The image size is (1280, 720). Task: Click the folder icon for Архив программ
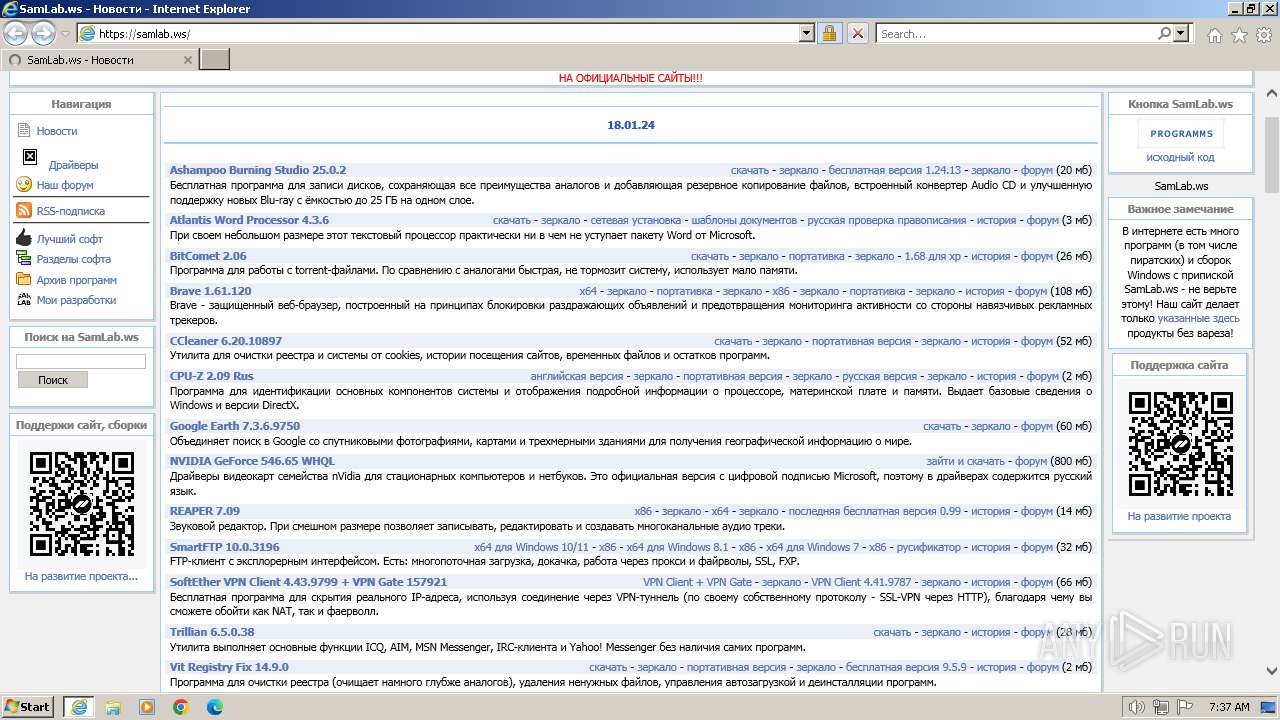(x=24, y=280)
